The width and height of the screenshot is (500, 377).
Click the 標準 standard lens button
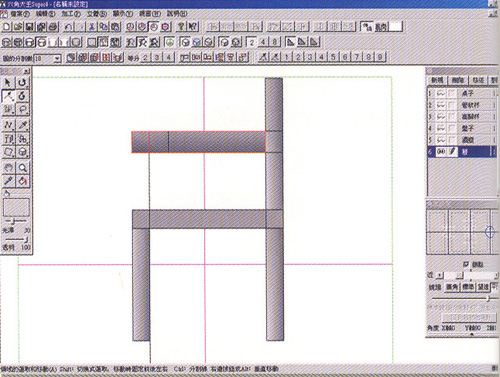468,287
